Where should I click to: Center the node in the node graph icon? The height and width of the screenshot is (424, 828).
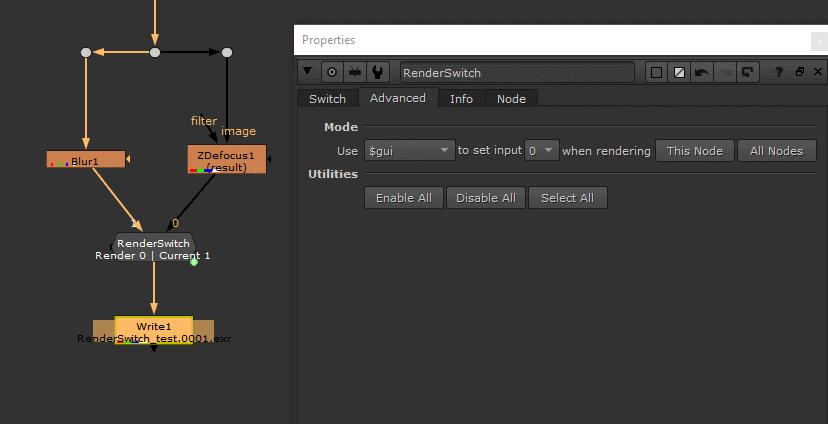(332, 72)
